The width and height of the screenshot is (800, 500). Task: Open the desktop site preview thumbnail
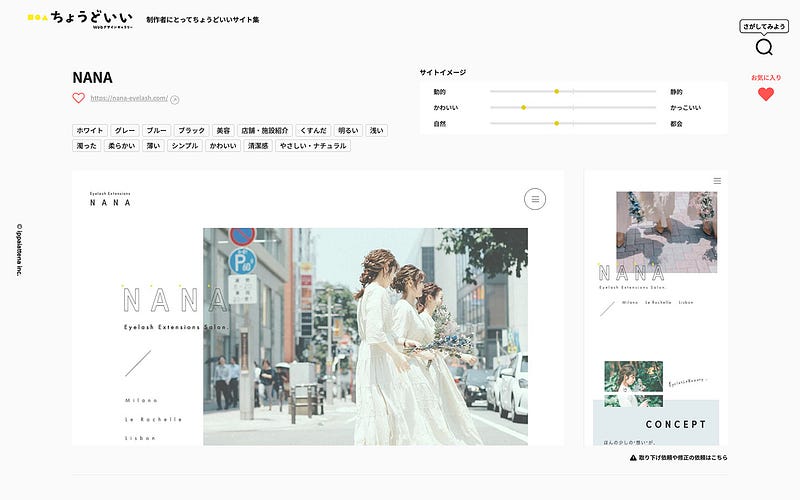click(x=318, y=308)
